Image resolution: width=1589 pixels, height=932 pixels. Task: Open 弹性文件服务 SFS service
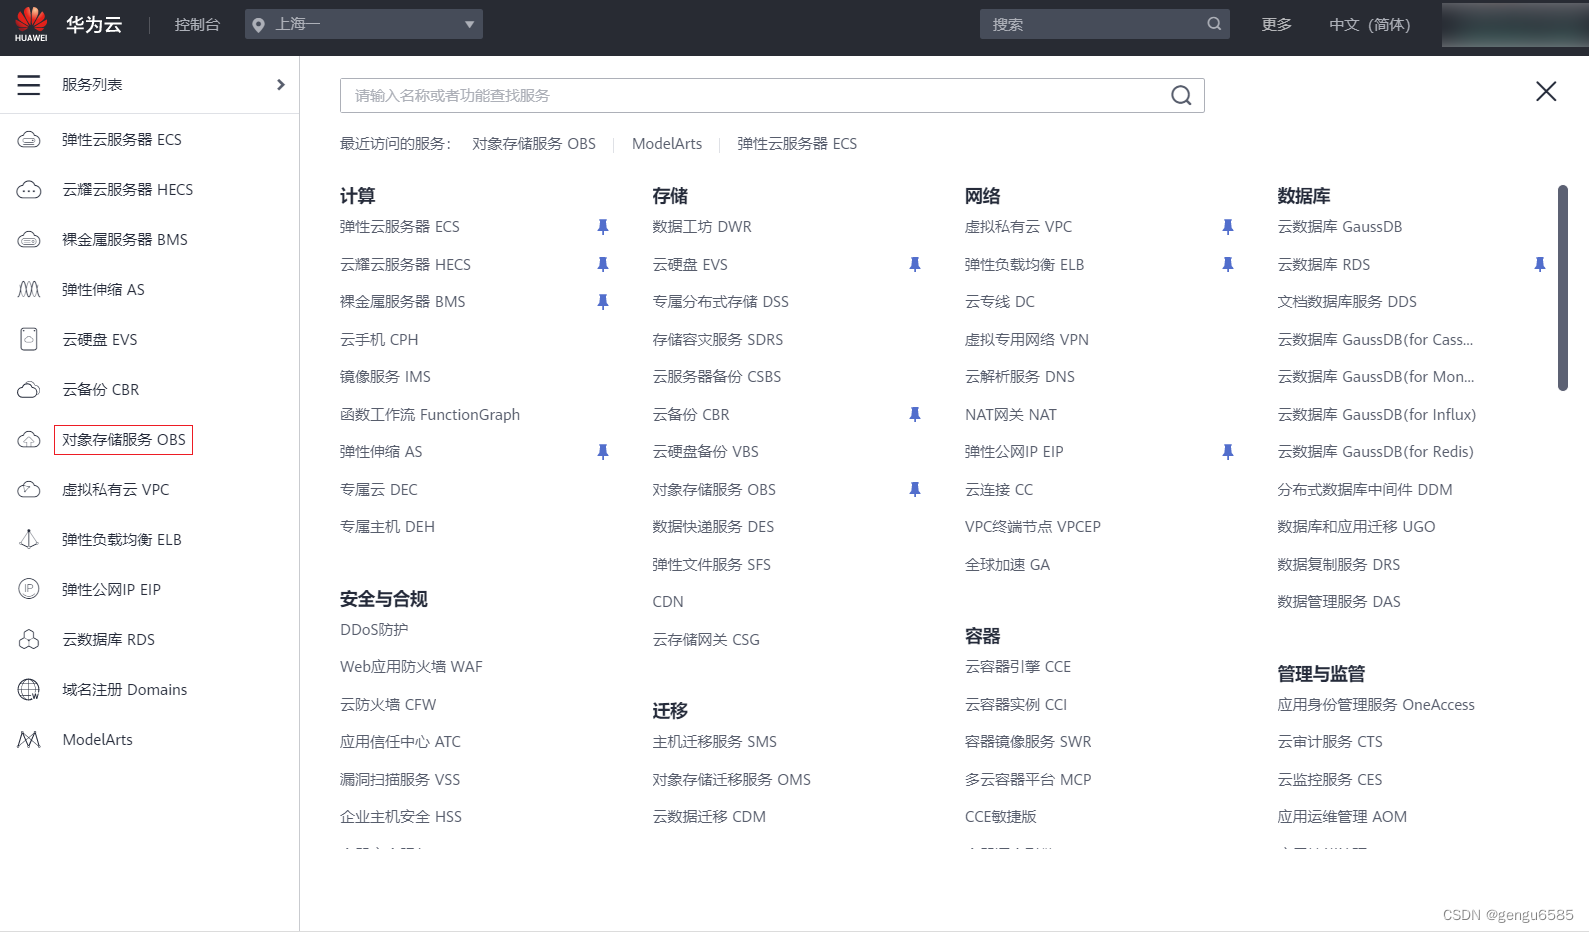(712, 565)
